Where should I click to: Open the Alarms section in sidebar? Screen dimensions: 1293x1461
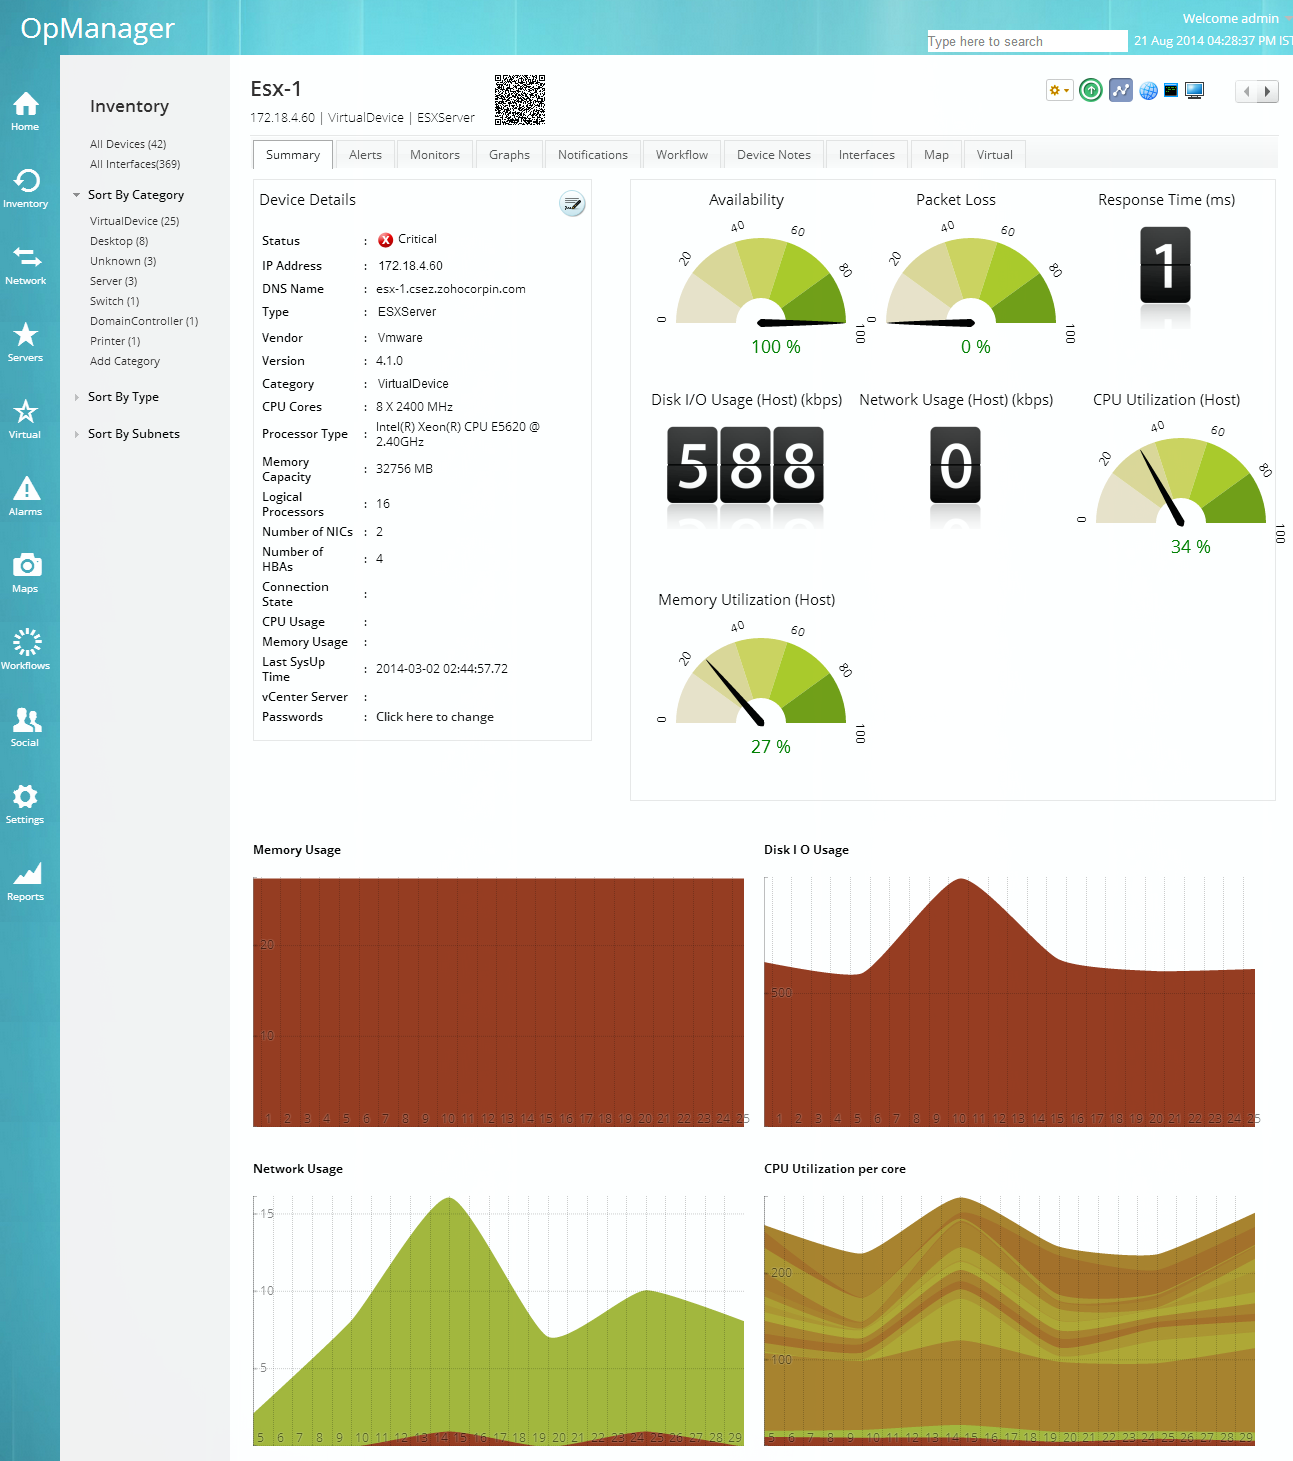pyautogui.click(x=26, y=495)
